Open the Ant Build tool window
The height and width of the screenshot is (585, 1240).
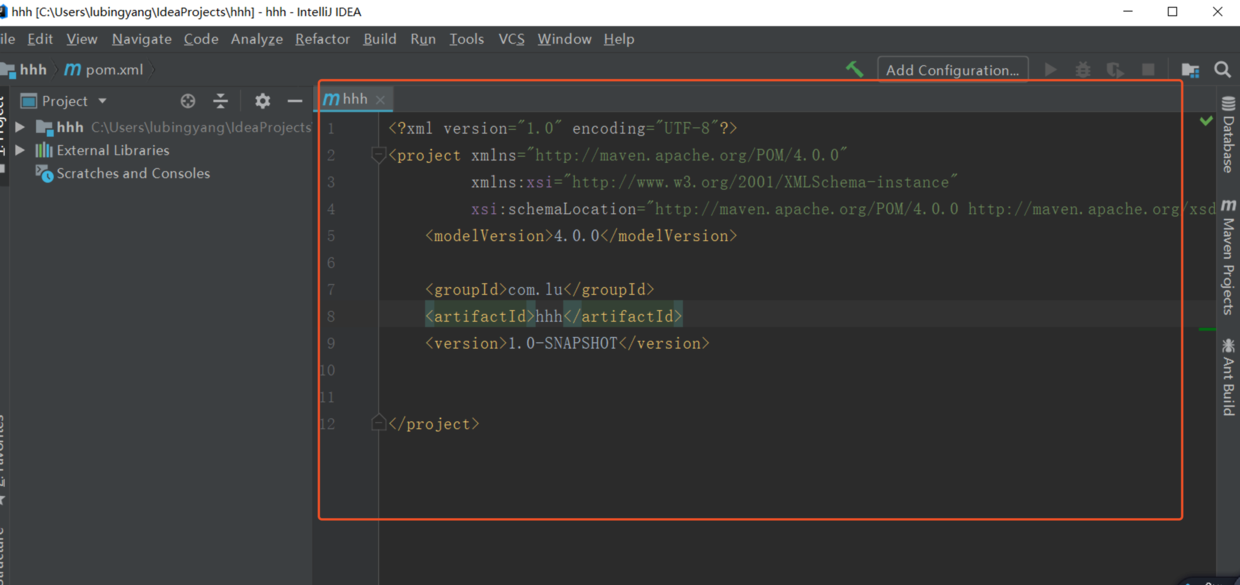pos(1228,377)
